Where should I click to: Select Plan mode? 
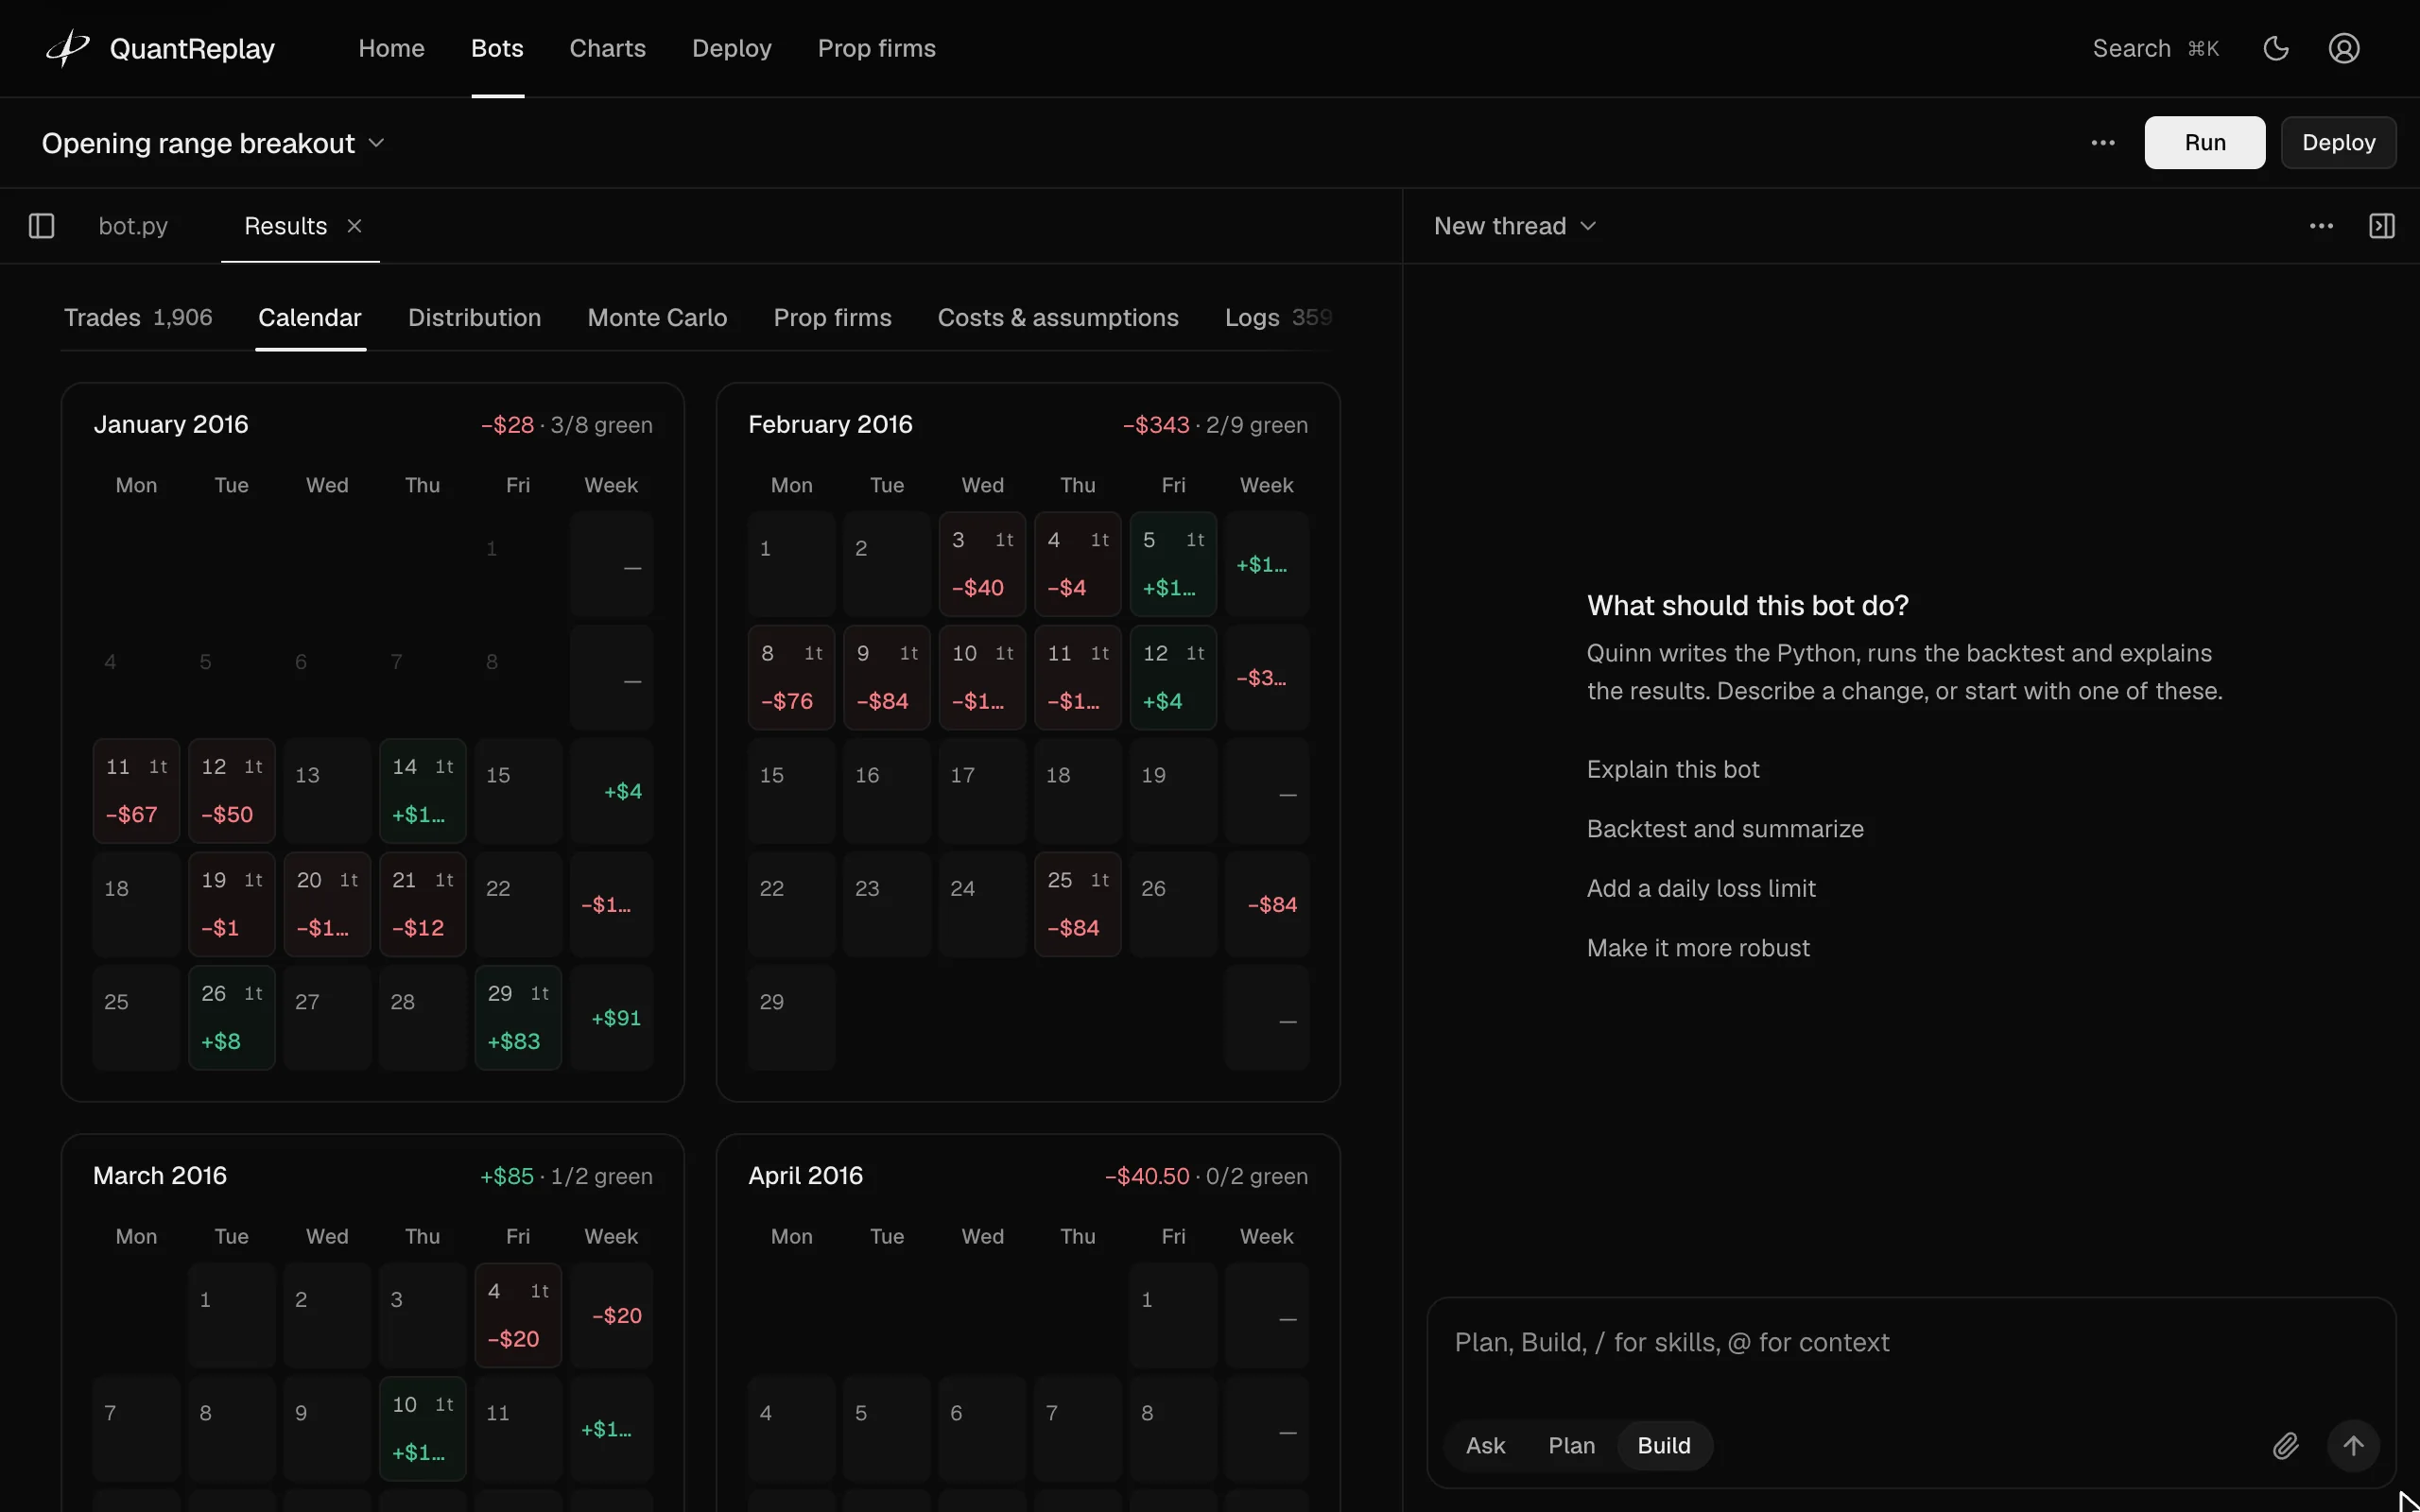coord(1571,1446)
